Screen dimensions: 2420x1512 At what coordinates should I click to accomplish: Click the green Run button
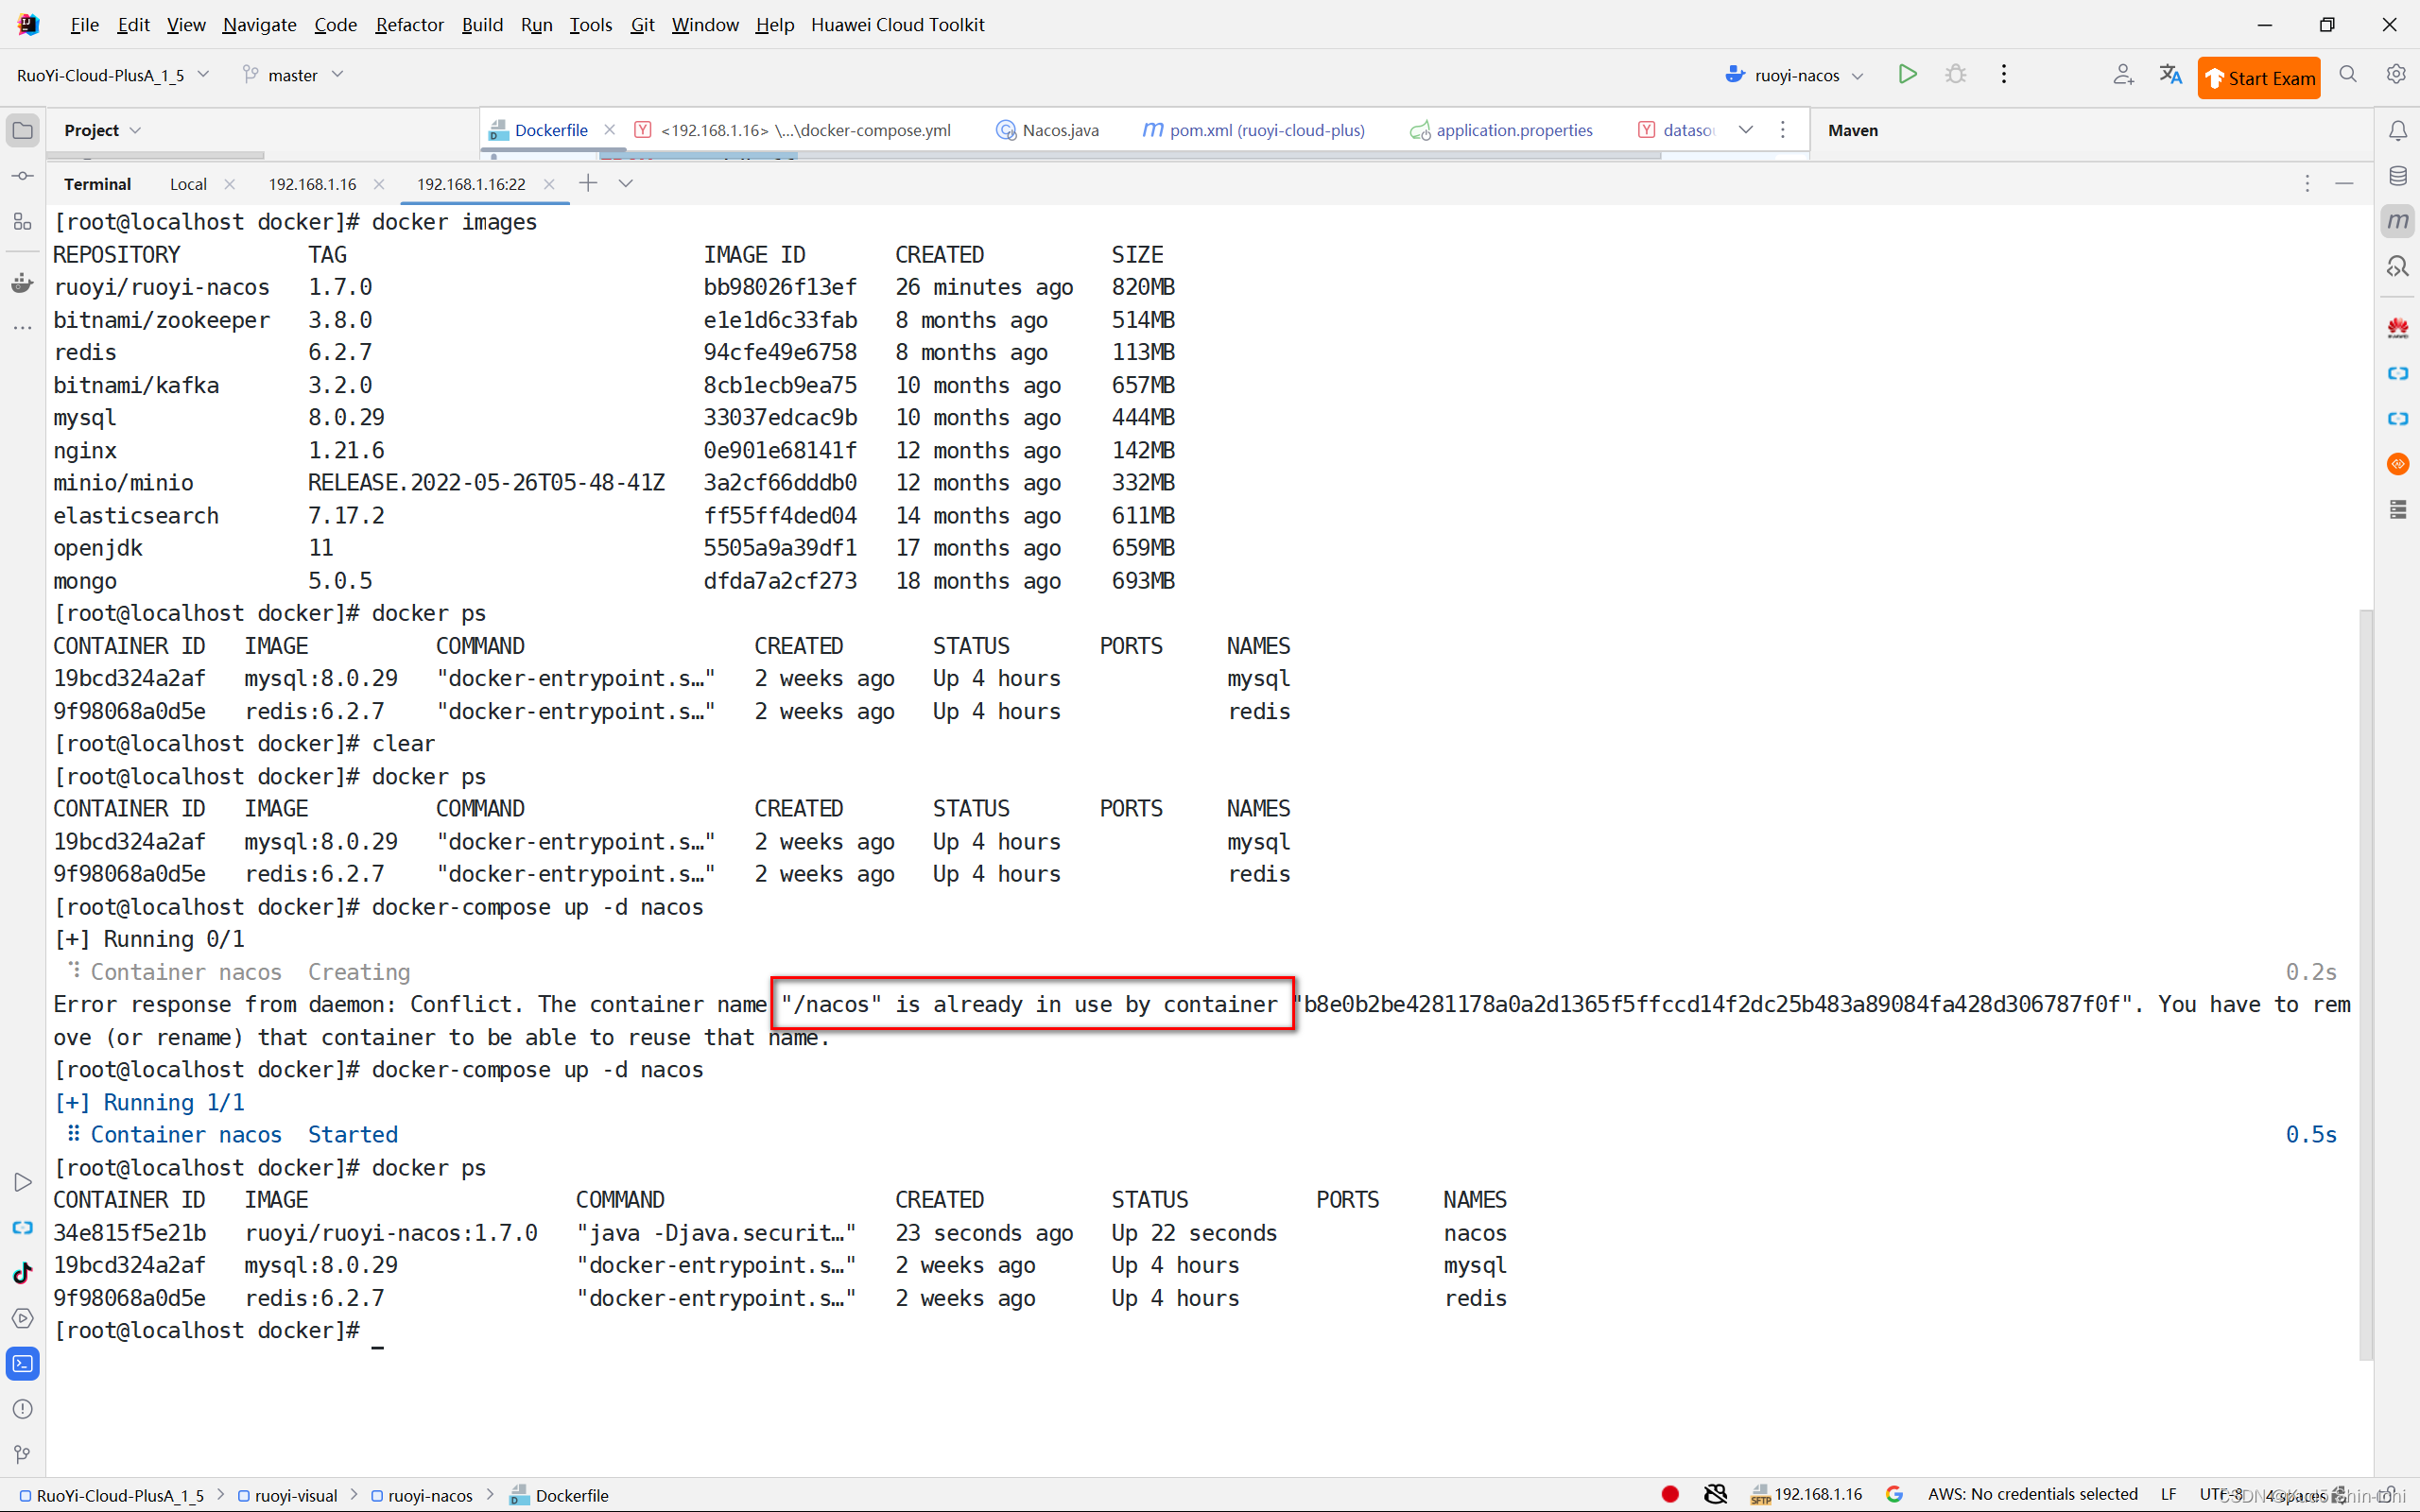(1907, 75)
